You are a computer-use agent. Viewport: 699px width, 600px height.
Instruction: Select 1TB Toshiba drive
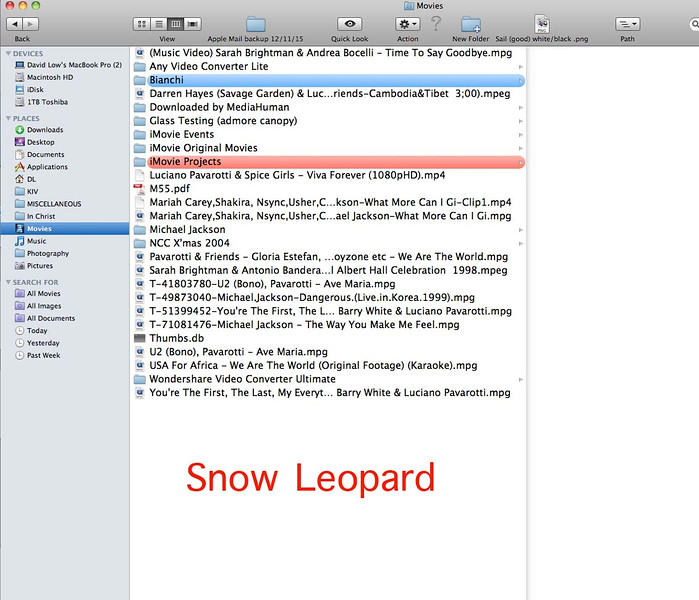pos(41,102)
